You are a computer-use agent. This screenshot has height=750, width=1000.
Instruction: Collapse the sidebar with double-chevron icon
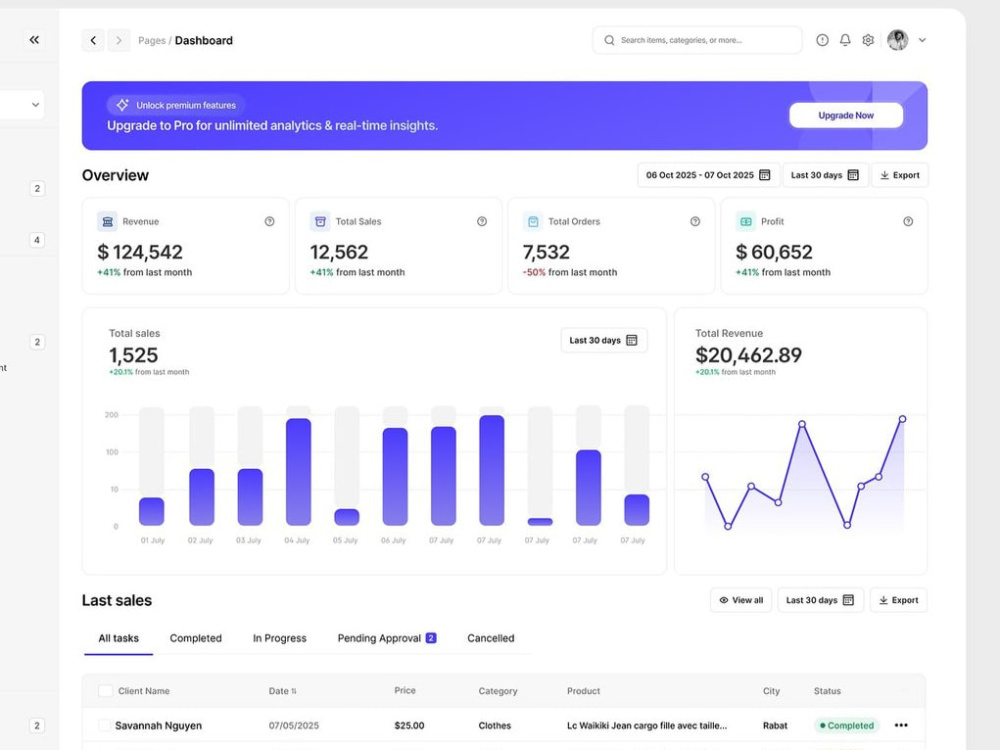point(34,40)
